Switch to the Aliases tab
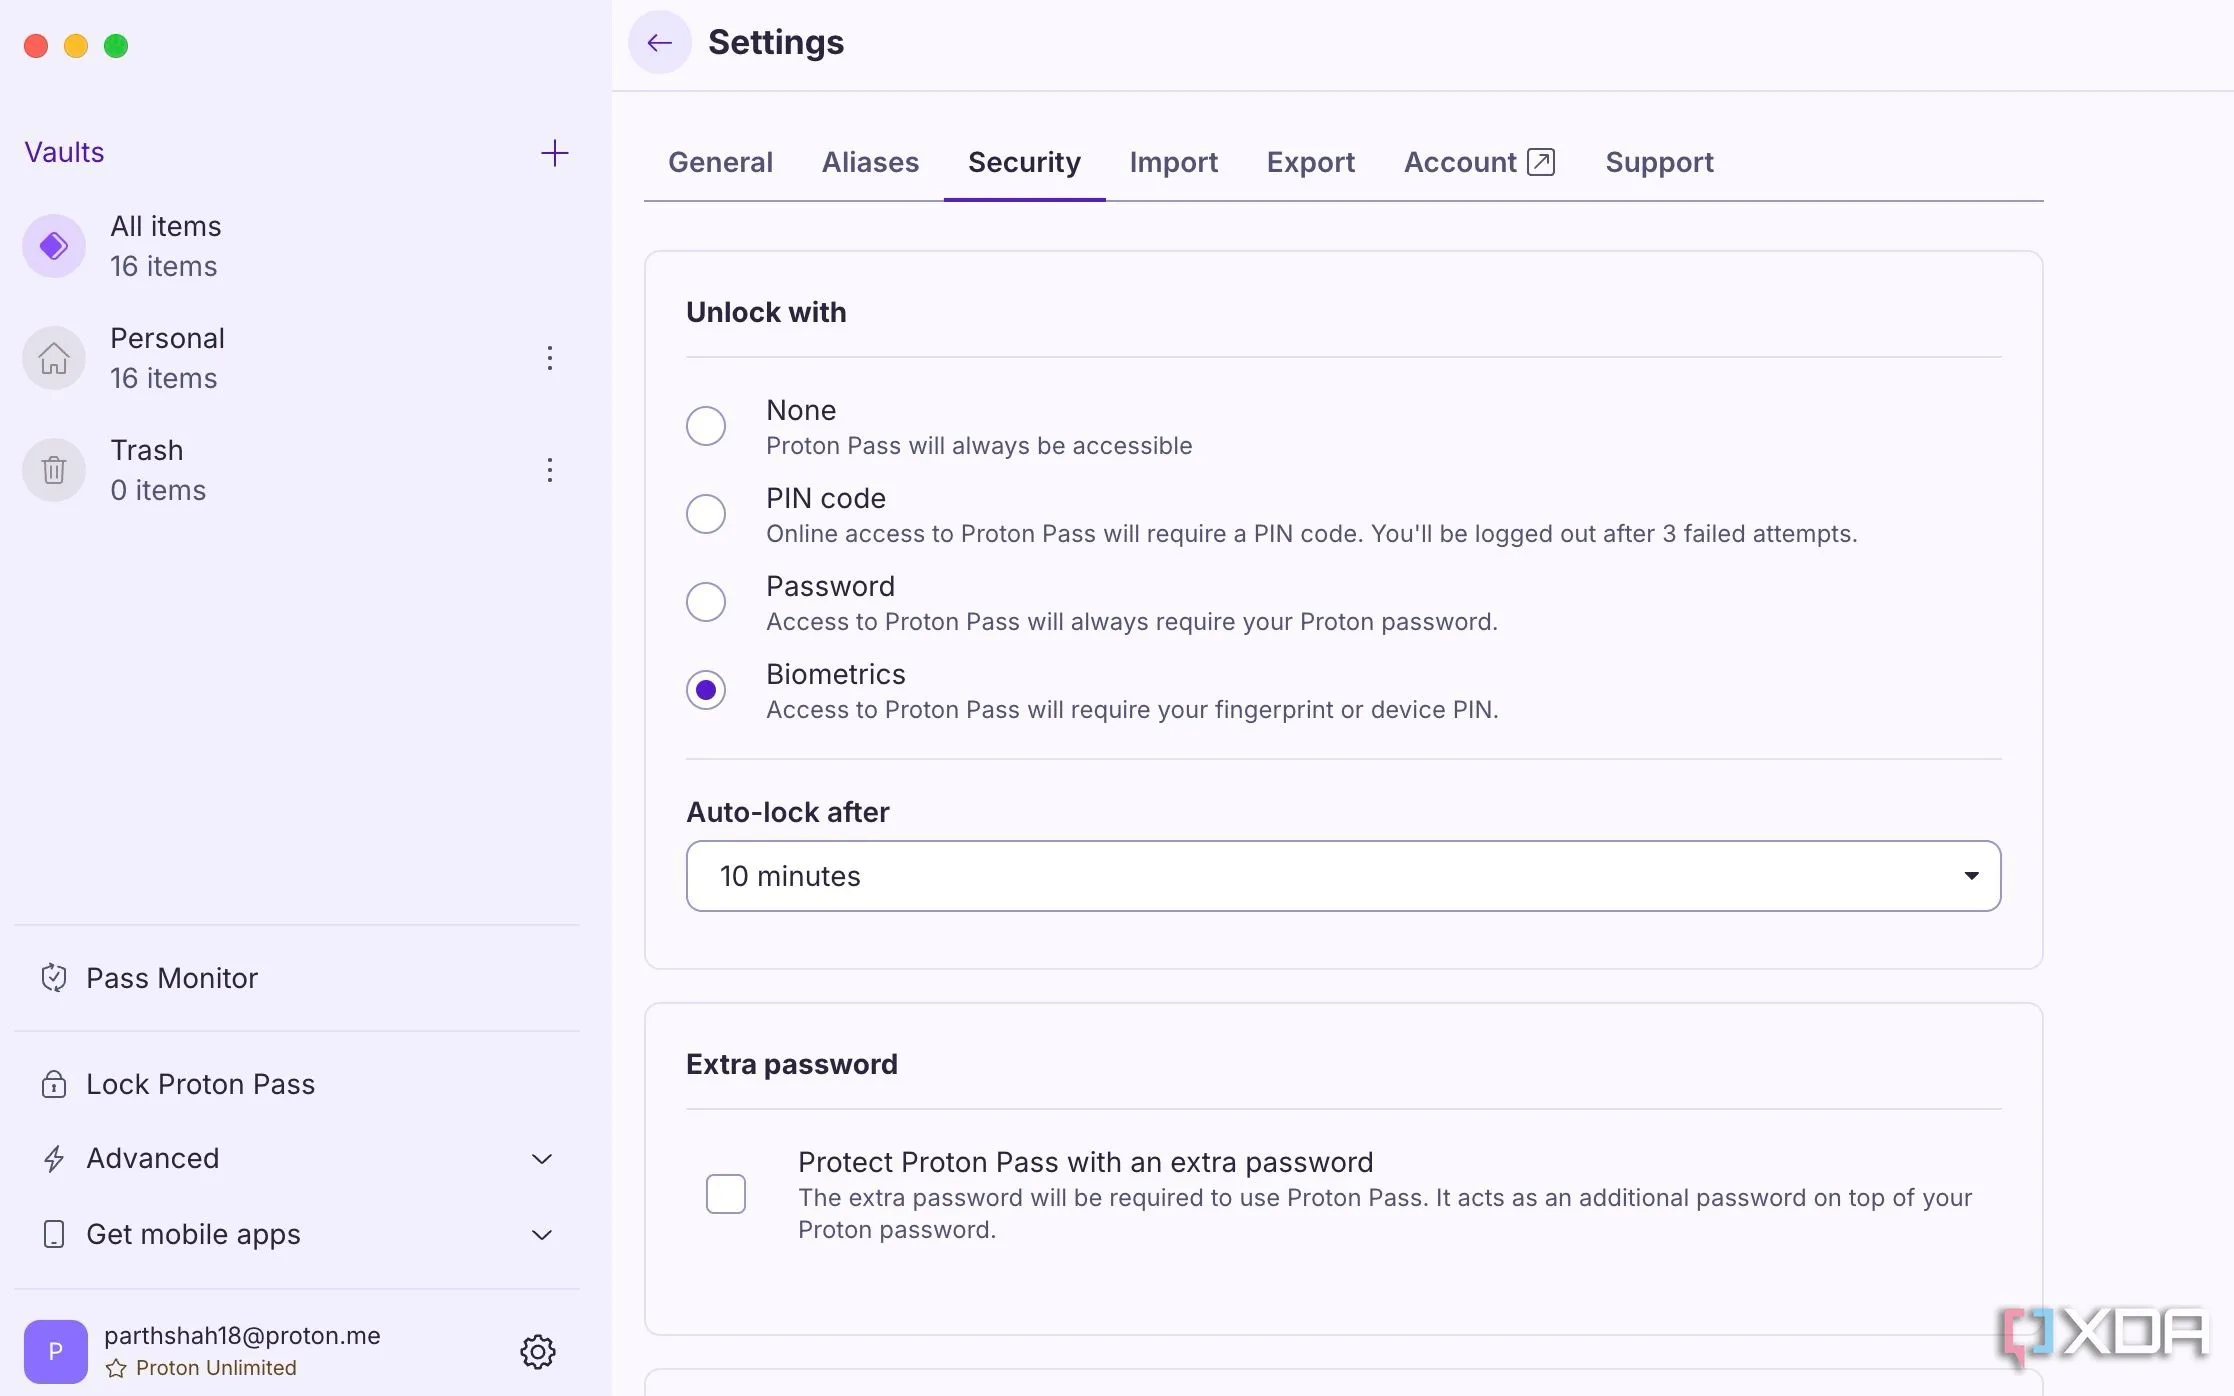The width and height of the screenshot is (2234, 1396). click(x=870, y=162)
